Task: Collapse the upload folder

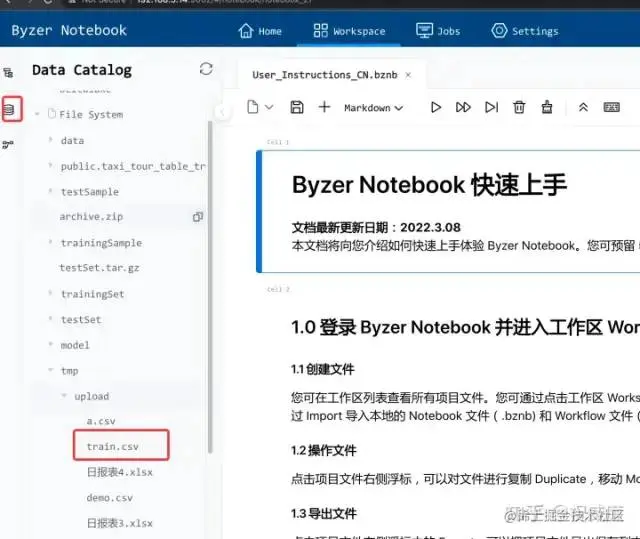Action: (x=64, y=396)
